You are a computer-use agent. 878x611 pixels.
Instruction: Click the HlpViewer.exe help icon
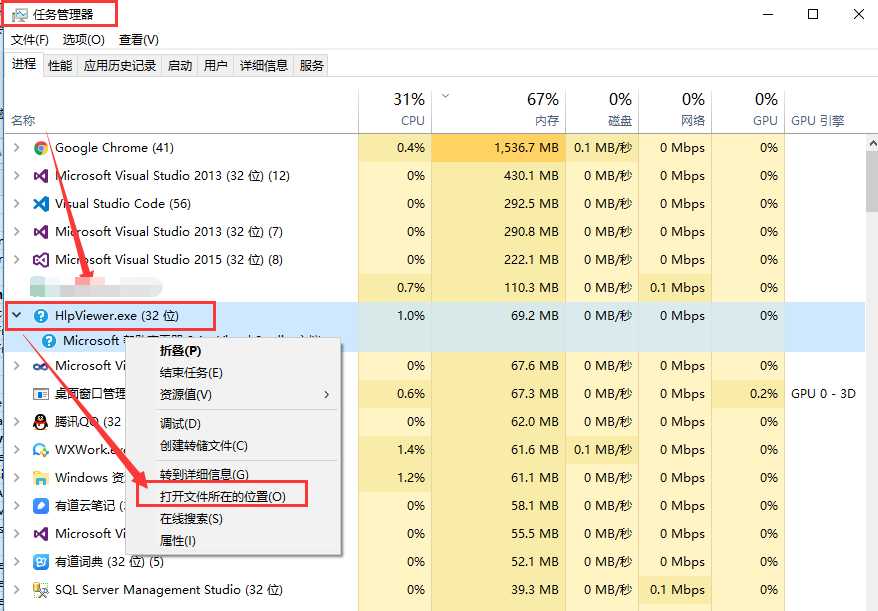pyautogui.click(x=40, y=316)
